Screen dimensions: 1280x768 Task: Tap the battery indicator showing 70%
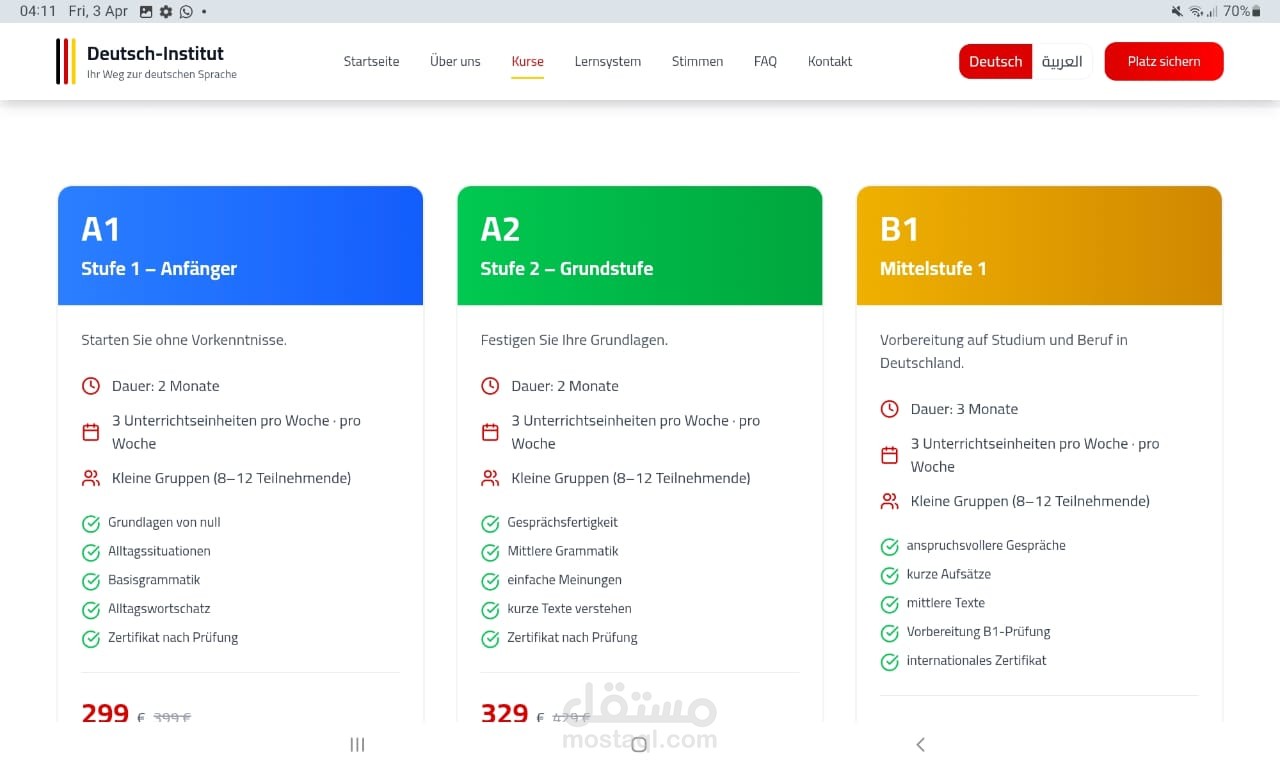point(1242,11)
